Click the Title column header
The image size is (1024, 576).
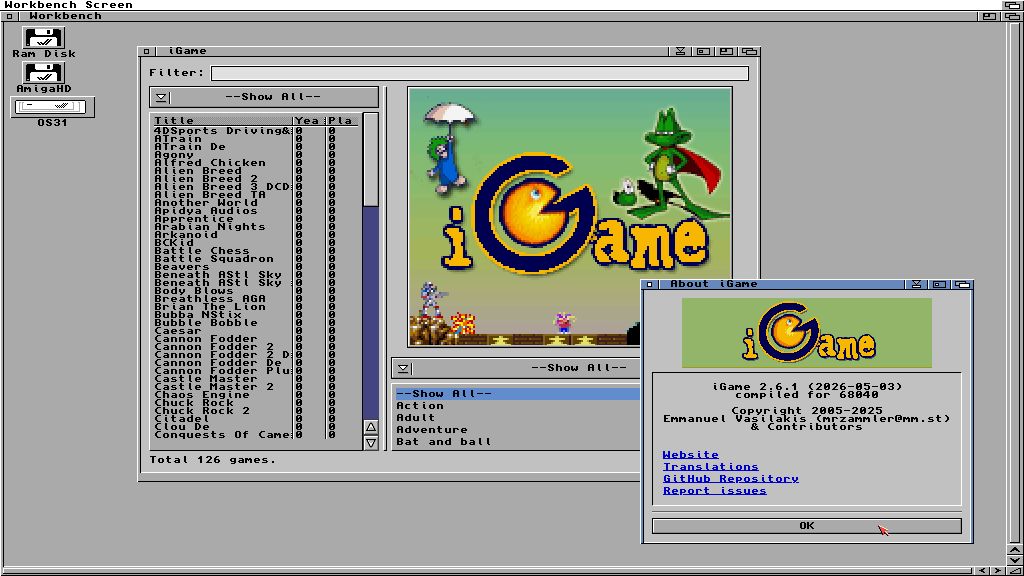point(222,121)
